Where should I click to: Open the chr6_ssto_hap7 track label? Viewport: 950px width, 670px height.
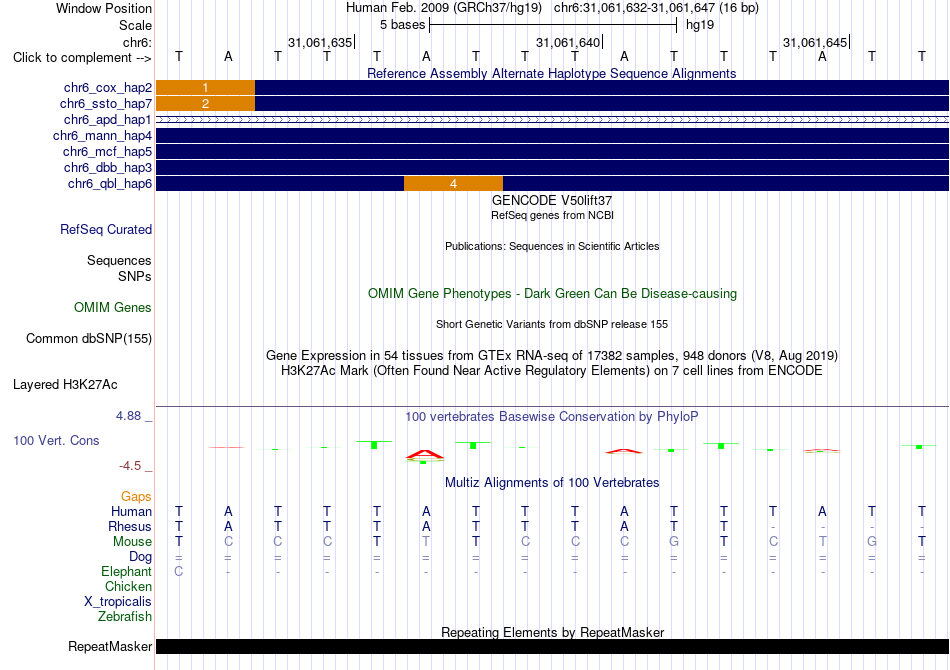click(106, 104)
